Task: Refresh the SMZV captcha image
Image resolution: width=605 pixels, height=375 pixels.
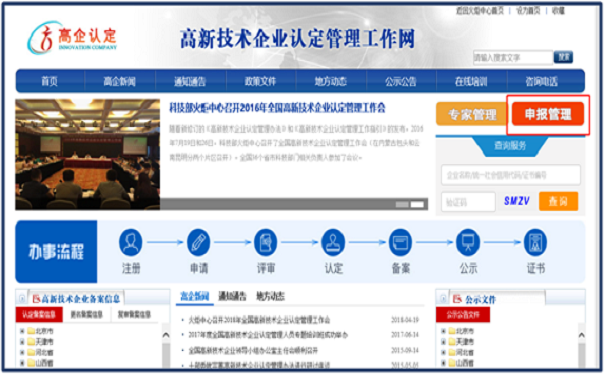Action: click(517, 201)
